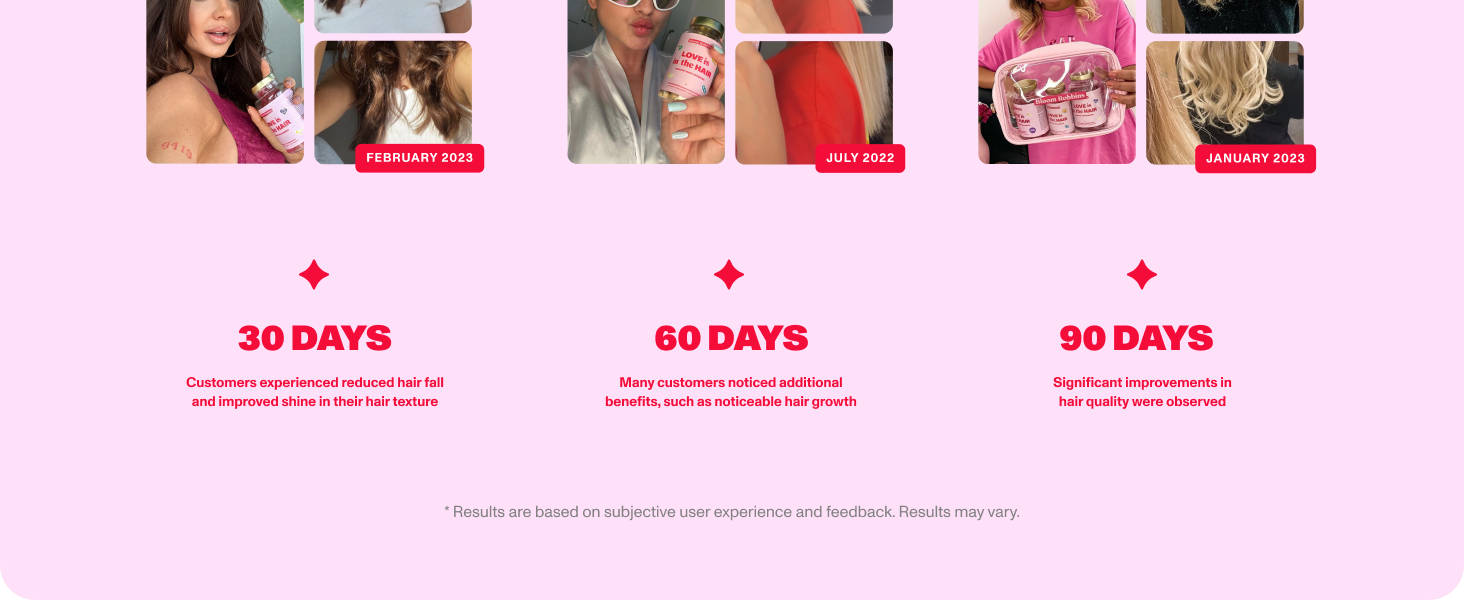Click the 30 DAYS heading

click(x=315, y=338)
